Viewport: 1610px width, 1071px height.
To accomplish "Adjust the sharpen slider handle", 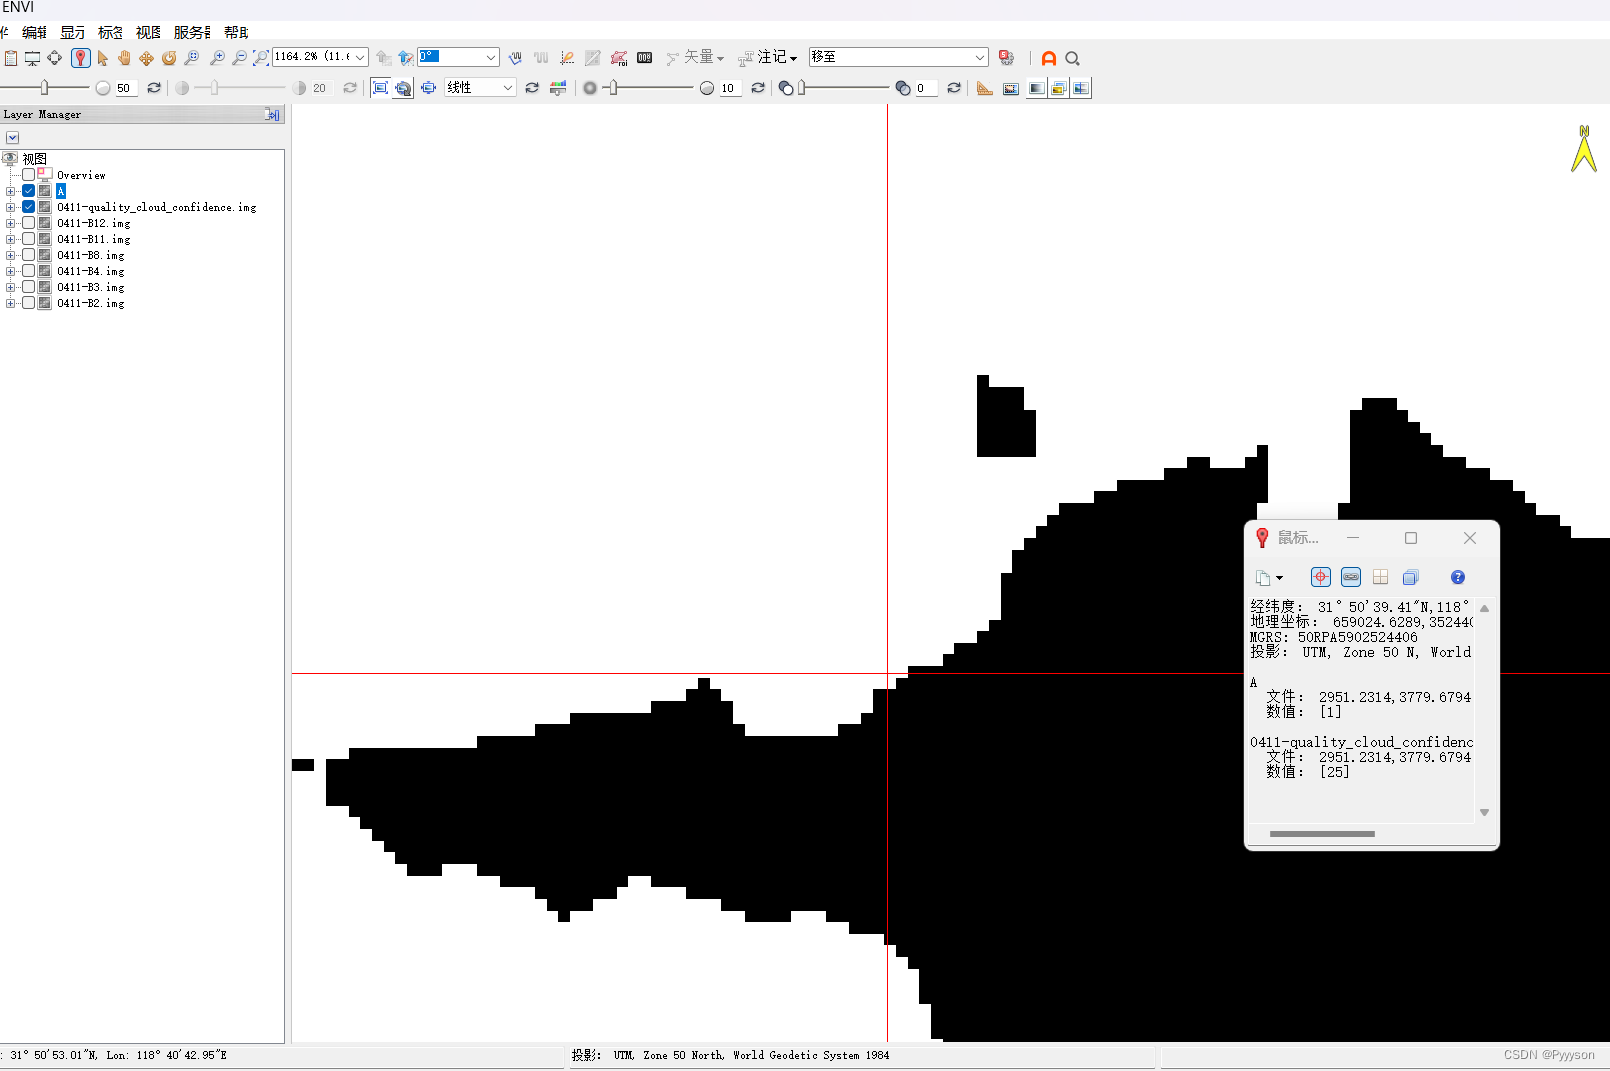I will (x=613, y=88).
